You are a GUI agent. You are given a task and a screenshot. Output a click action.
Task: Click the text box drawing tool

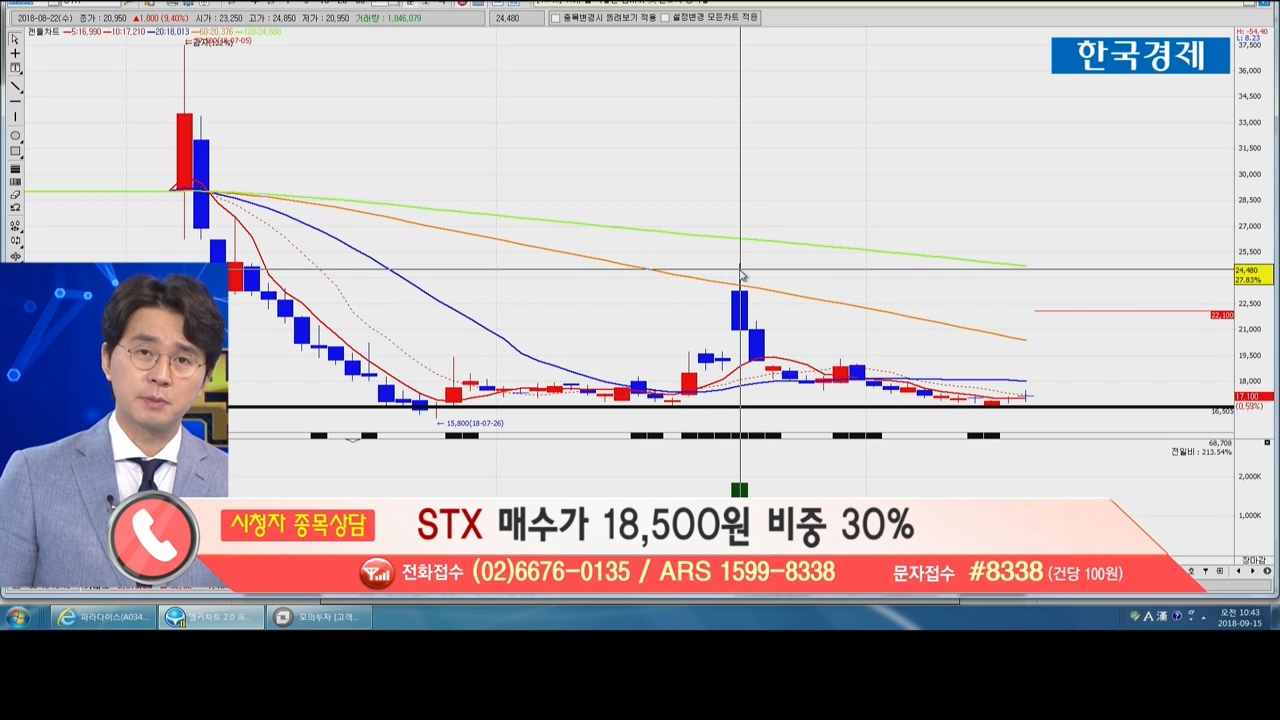pyautogui.click(x=15, y=69)
